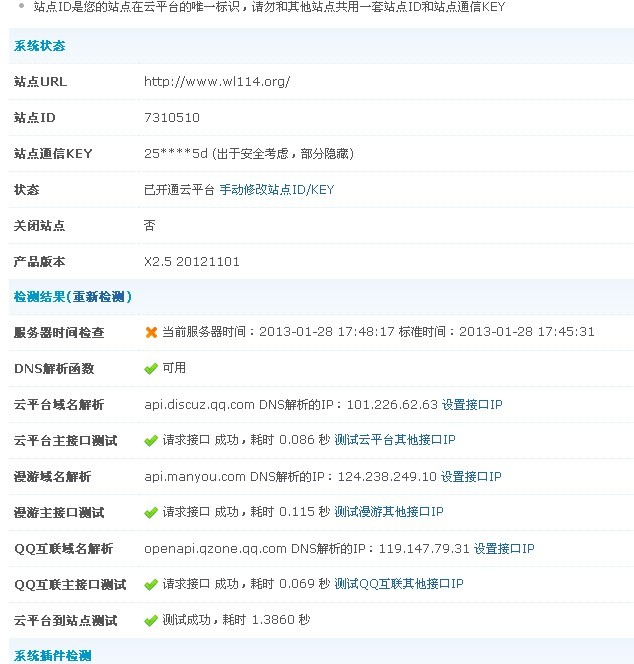Image resolution: width=634 pixels, height=664 pixels.
Task: Open 设置接口IP for api.discuz.qq.com
Action: [472, 405]
